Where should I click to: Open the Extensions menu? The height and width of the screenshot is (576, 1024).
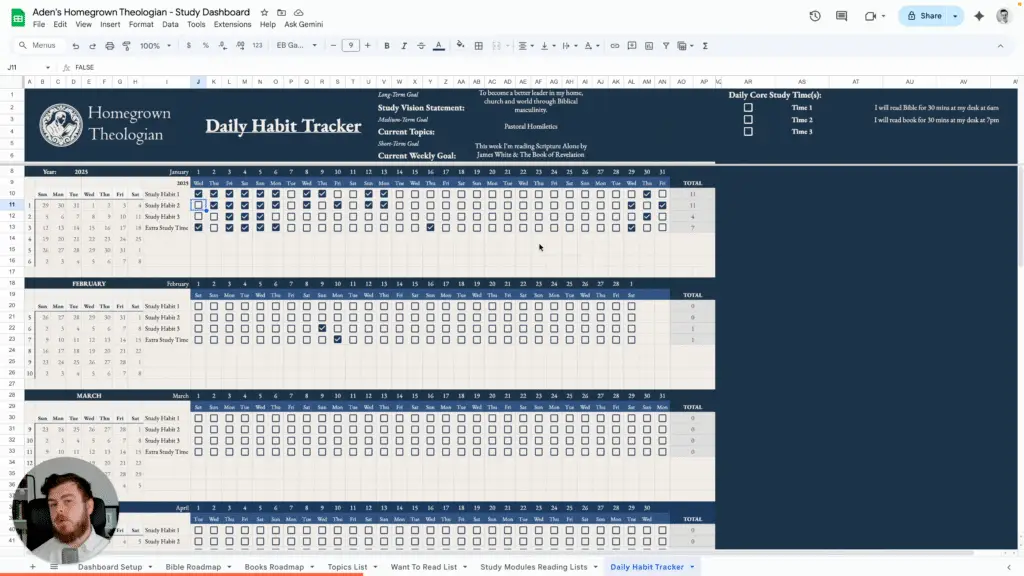pos(232,24)
